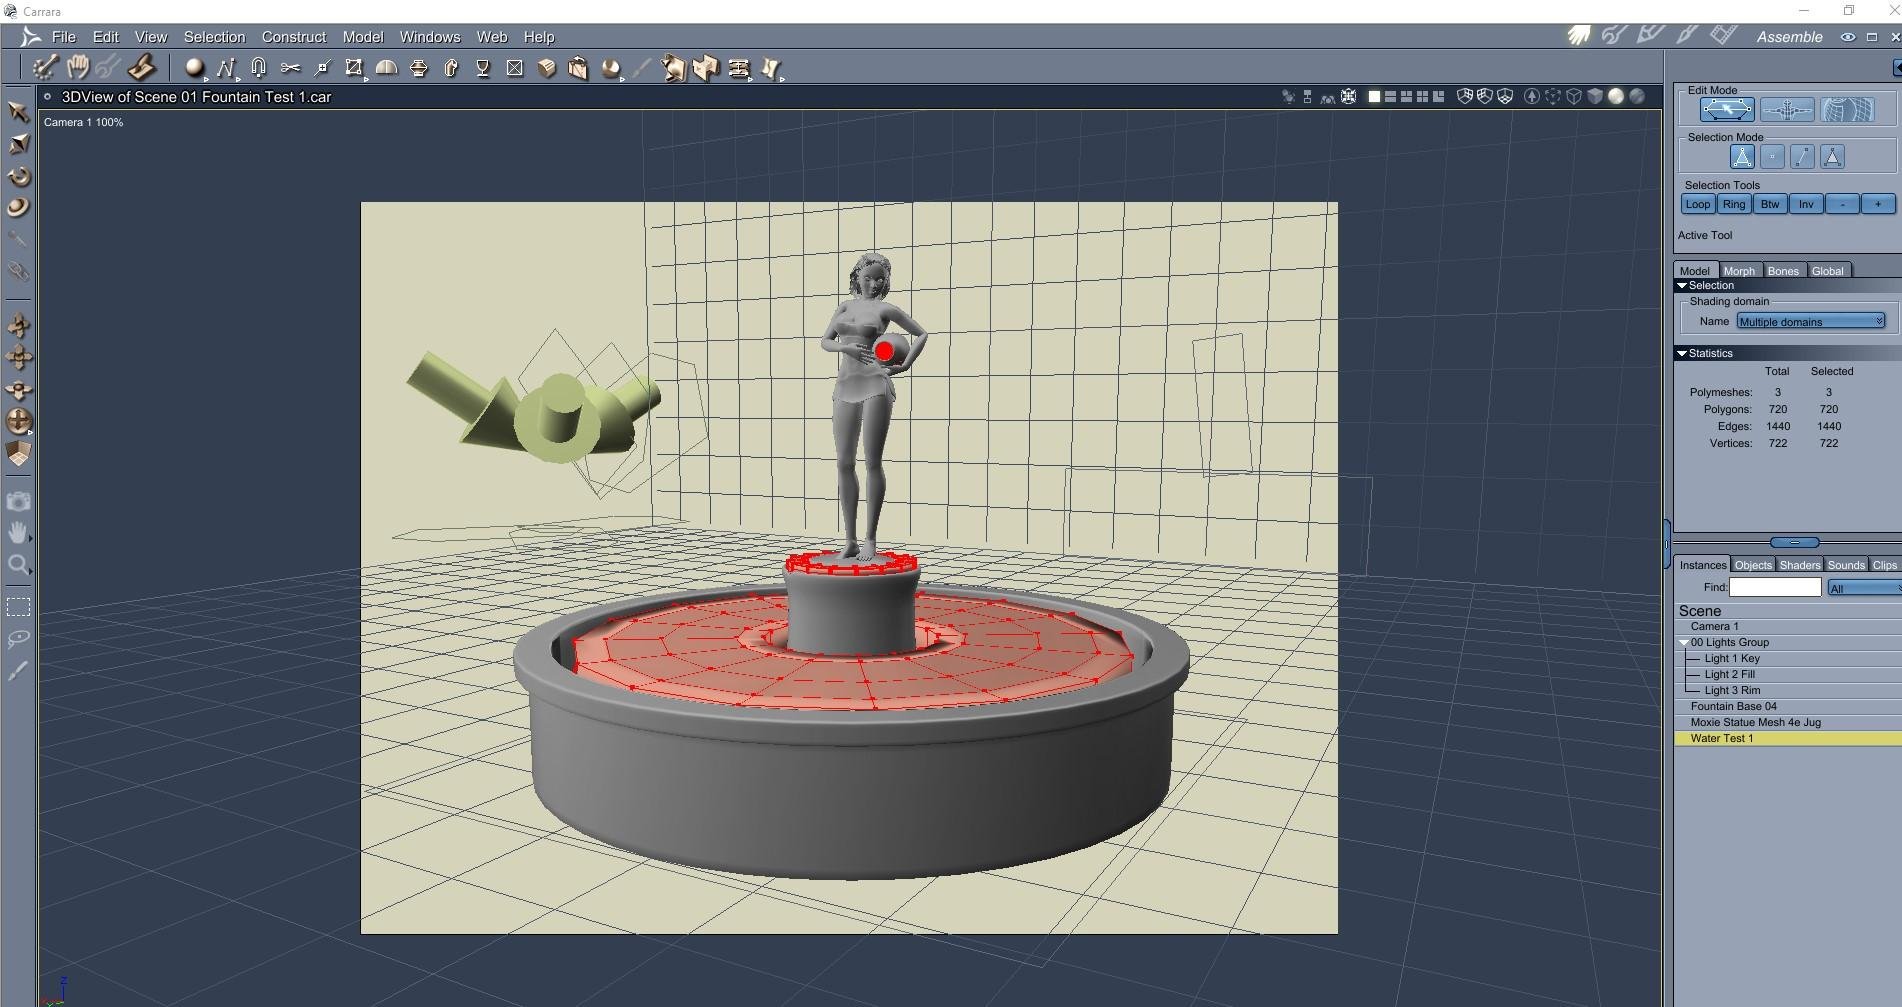This screenshot has height=1007, width=1902.
Task: Select the brush tool at bottom of left toolbar
Action: [18, 671]
